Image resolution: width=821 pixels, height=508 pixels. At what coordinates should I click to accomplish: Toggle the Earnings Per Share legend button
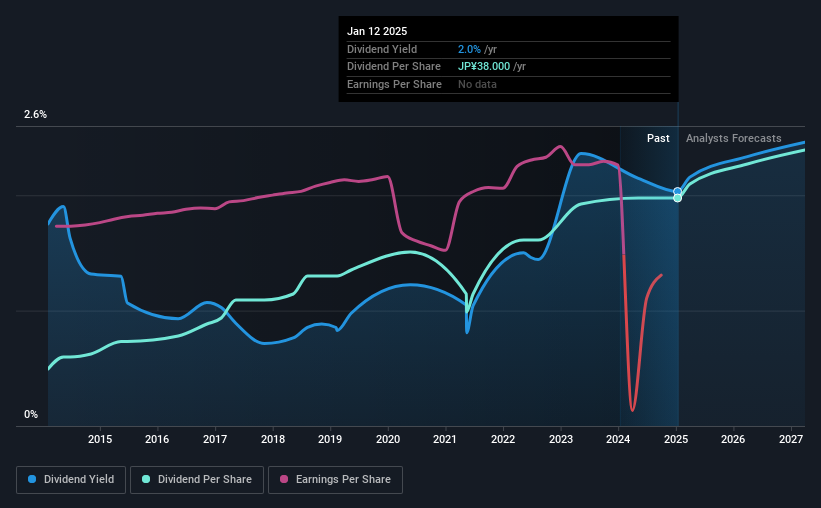336,480
